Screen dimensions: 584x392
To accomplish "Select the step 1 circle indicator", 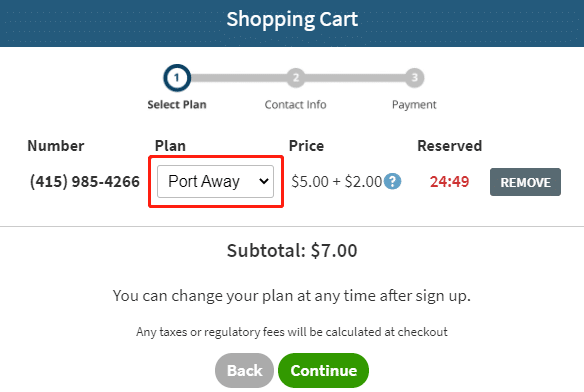I will [x=177, y=78].
